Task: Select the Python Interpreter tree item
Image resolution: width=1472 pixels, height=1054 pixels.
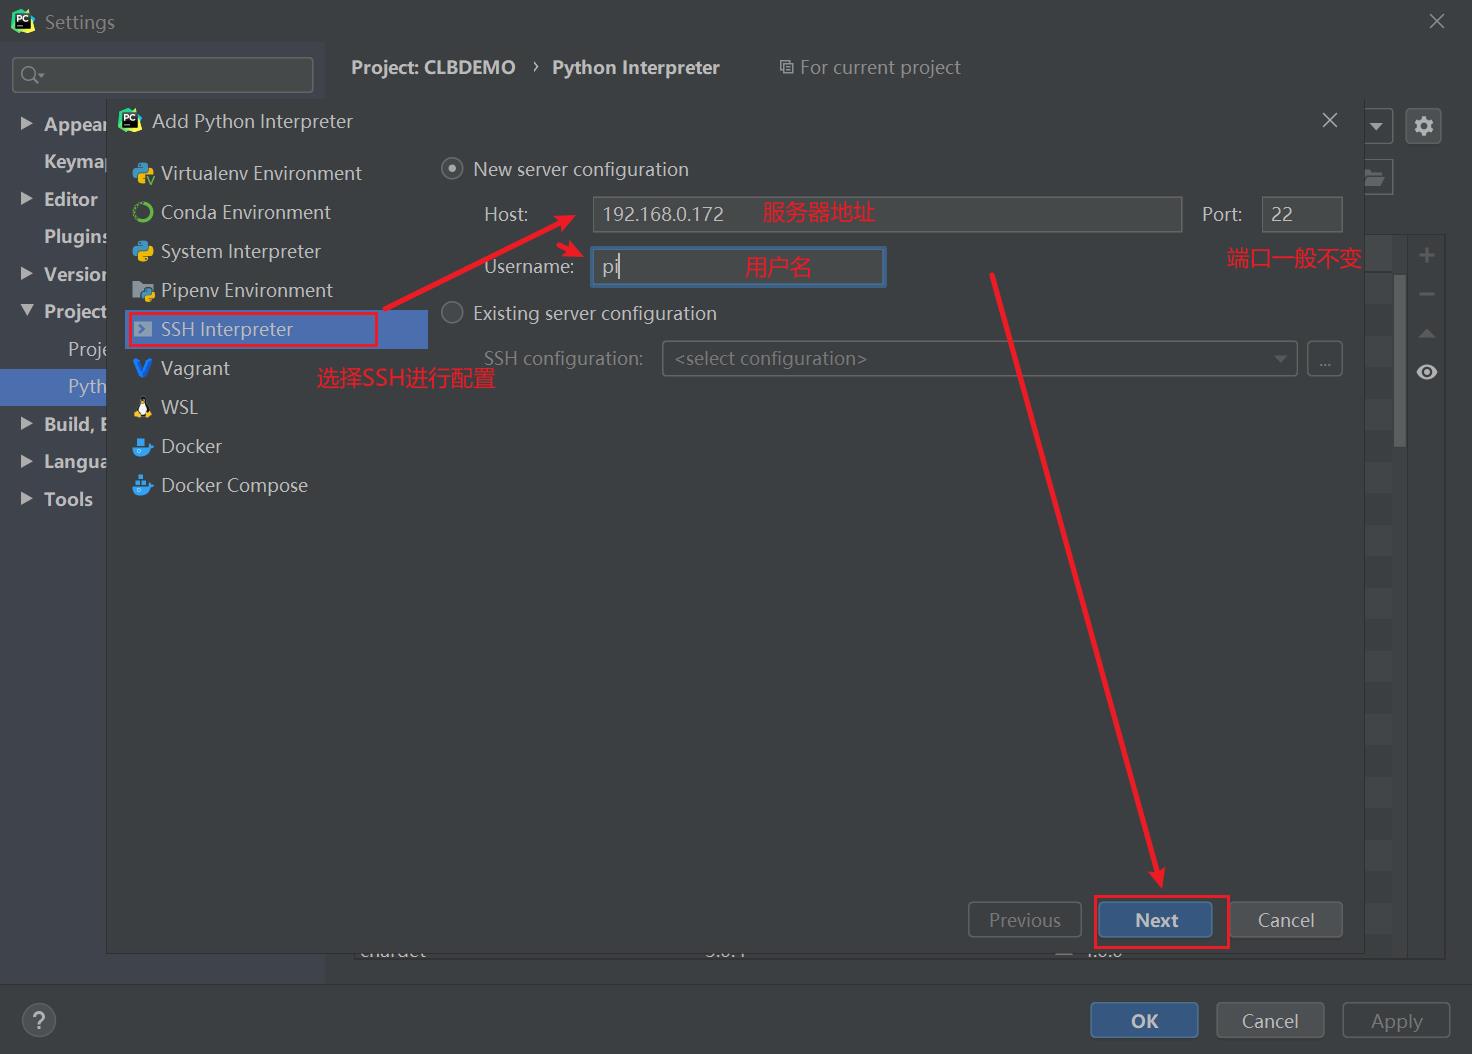Action: point(53,386)
